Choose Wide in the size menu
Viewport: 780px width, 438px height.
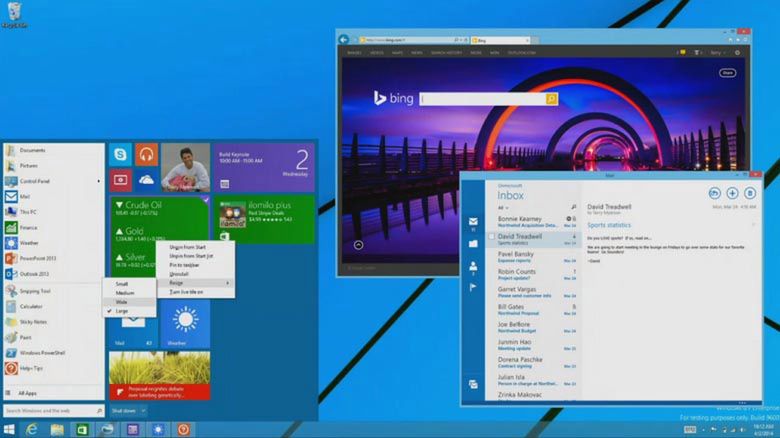point(122,302)
